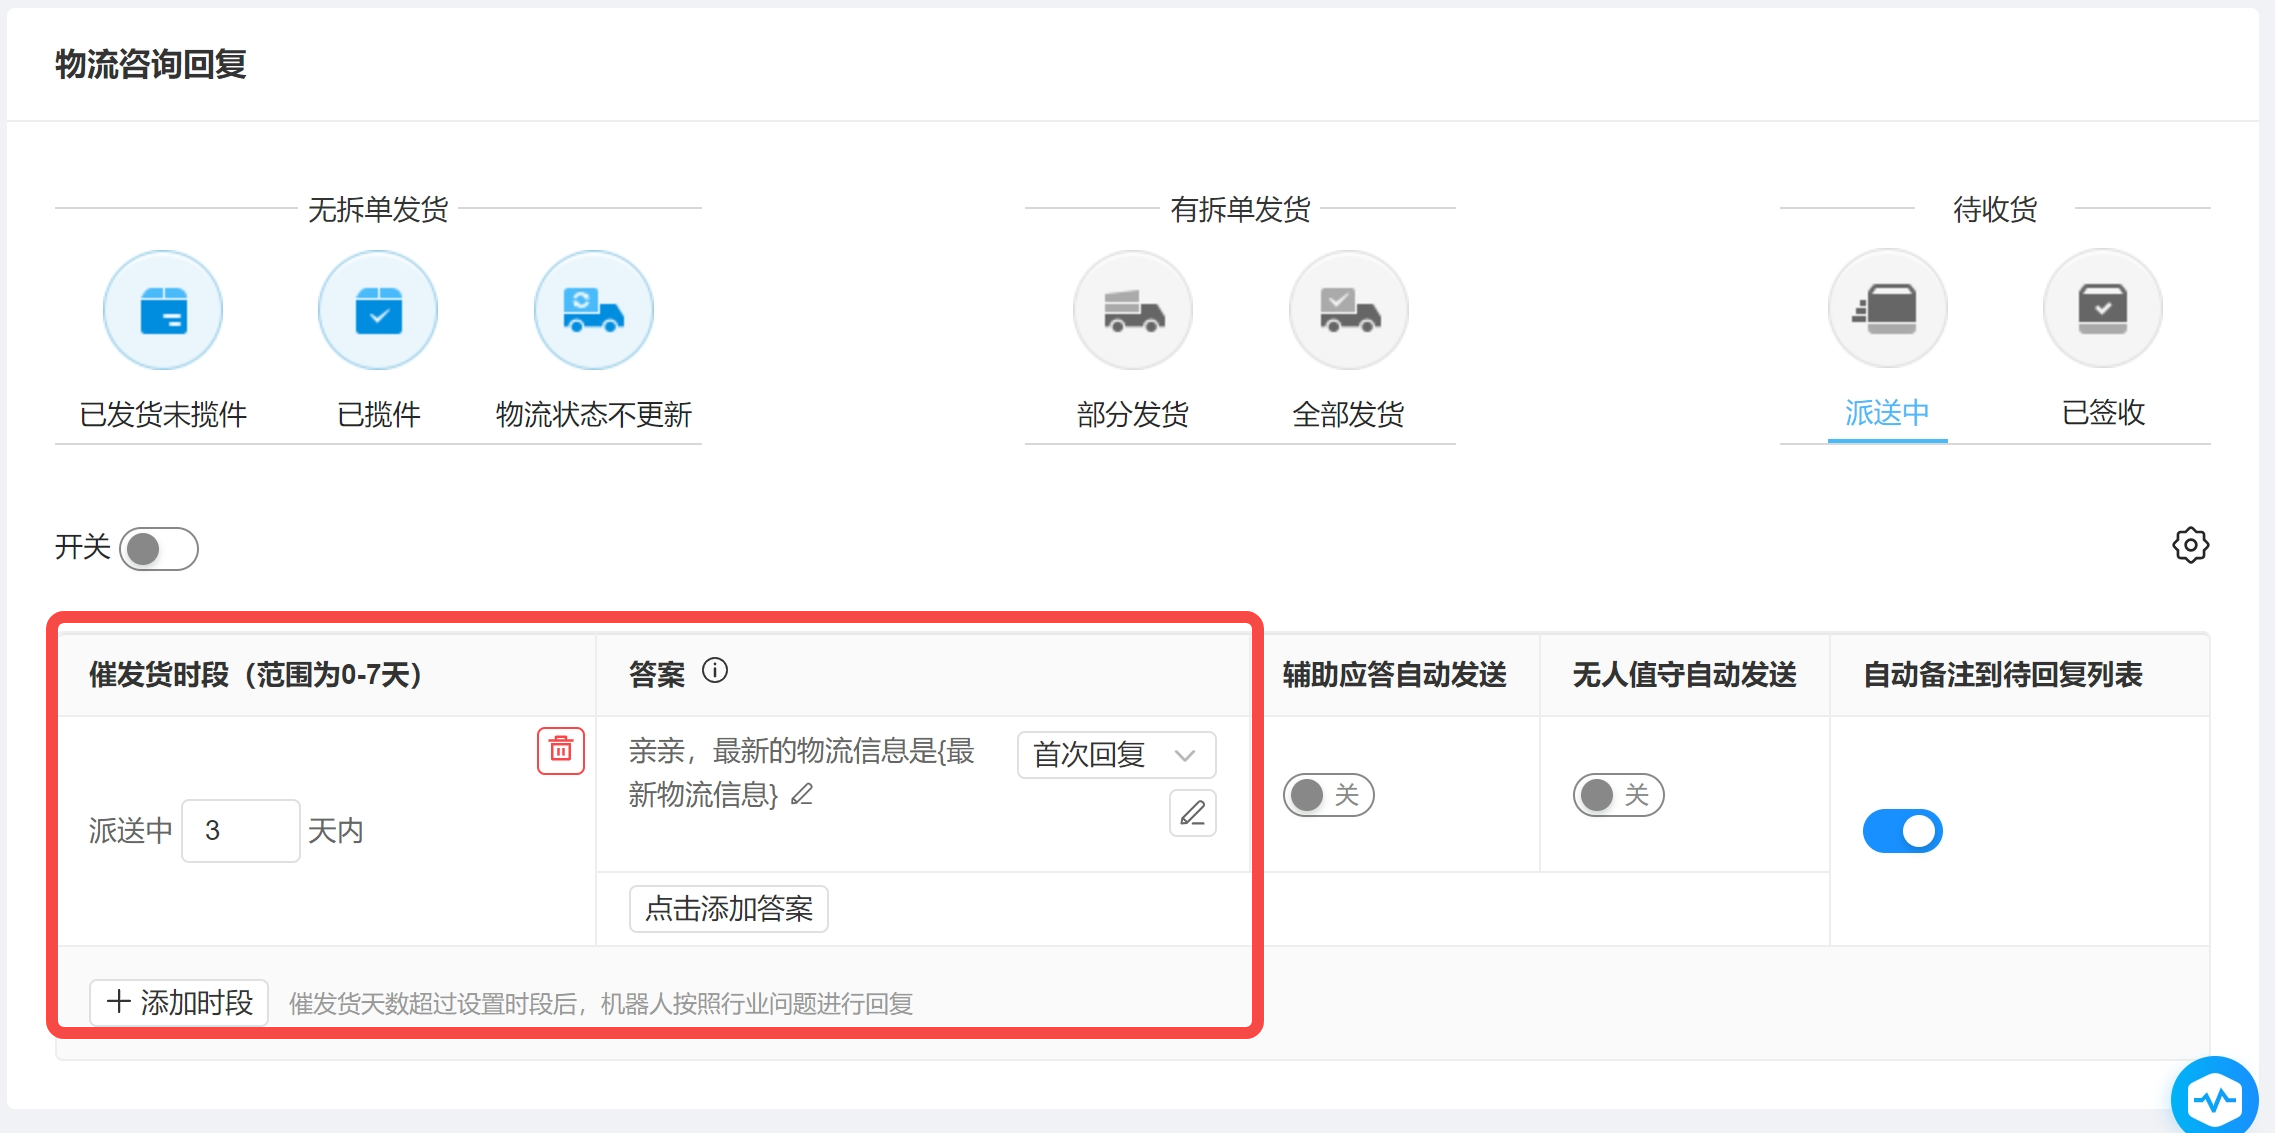Viewport: 2275px width, 1133px height.
Task: Click the 答案 column header text
Action: click(x=657, y=675)
